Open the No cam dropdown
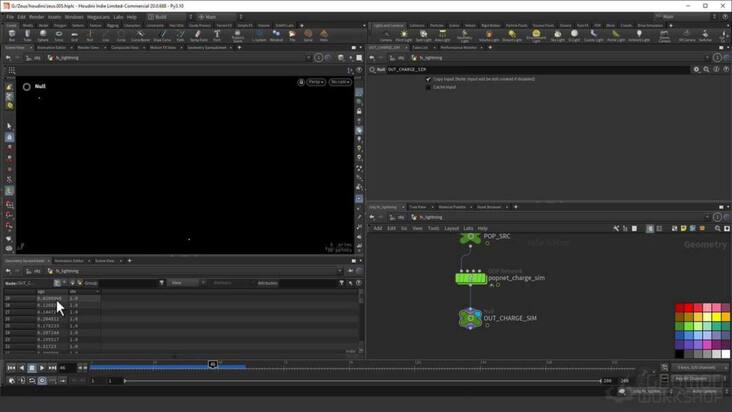This screenshot has width=732, height=412. click(340, 82)
